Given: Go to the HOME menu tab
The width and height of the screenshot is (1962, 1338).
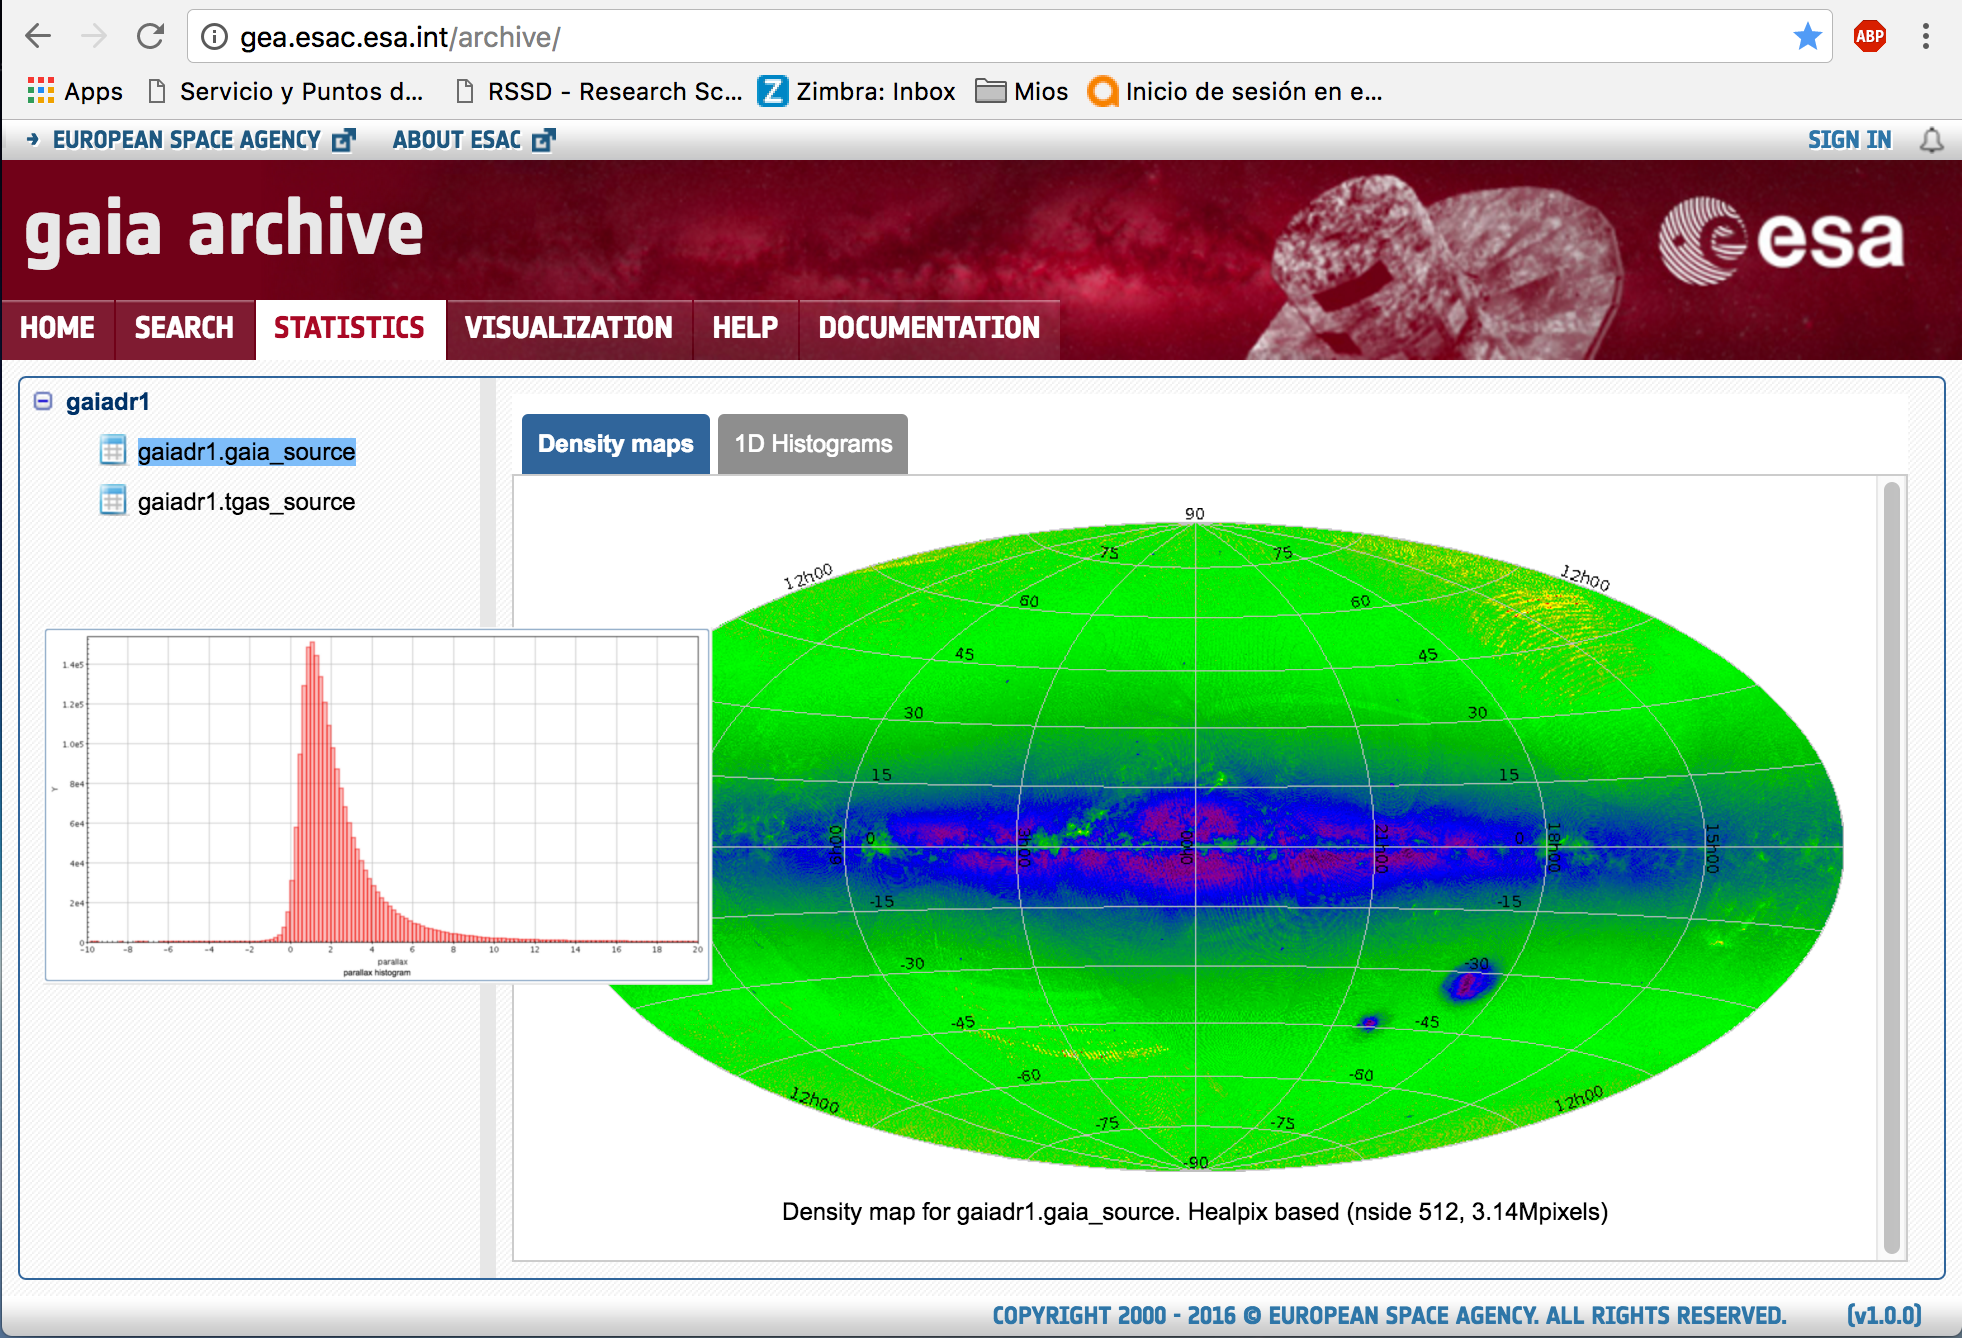Looking at the screenshot, I should pyautogui.click(x=58, y=328).
